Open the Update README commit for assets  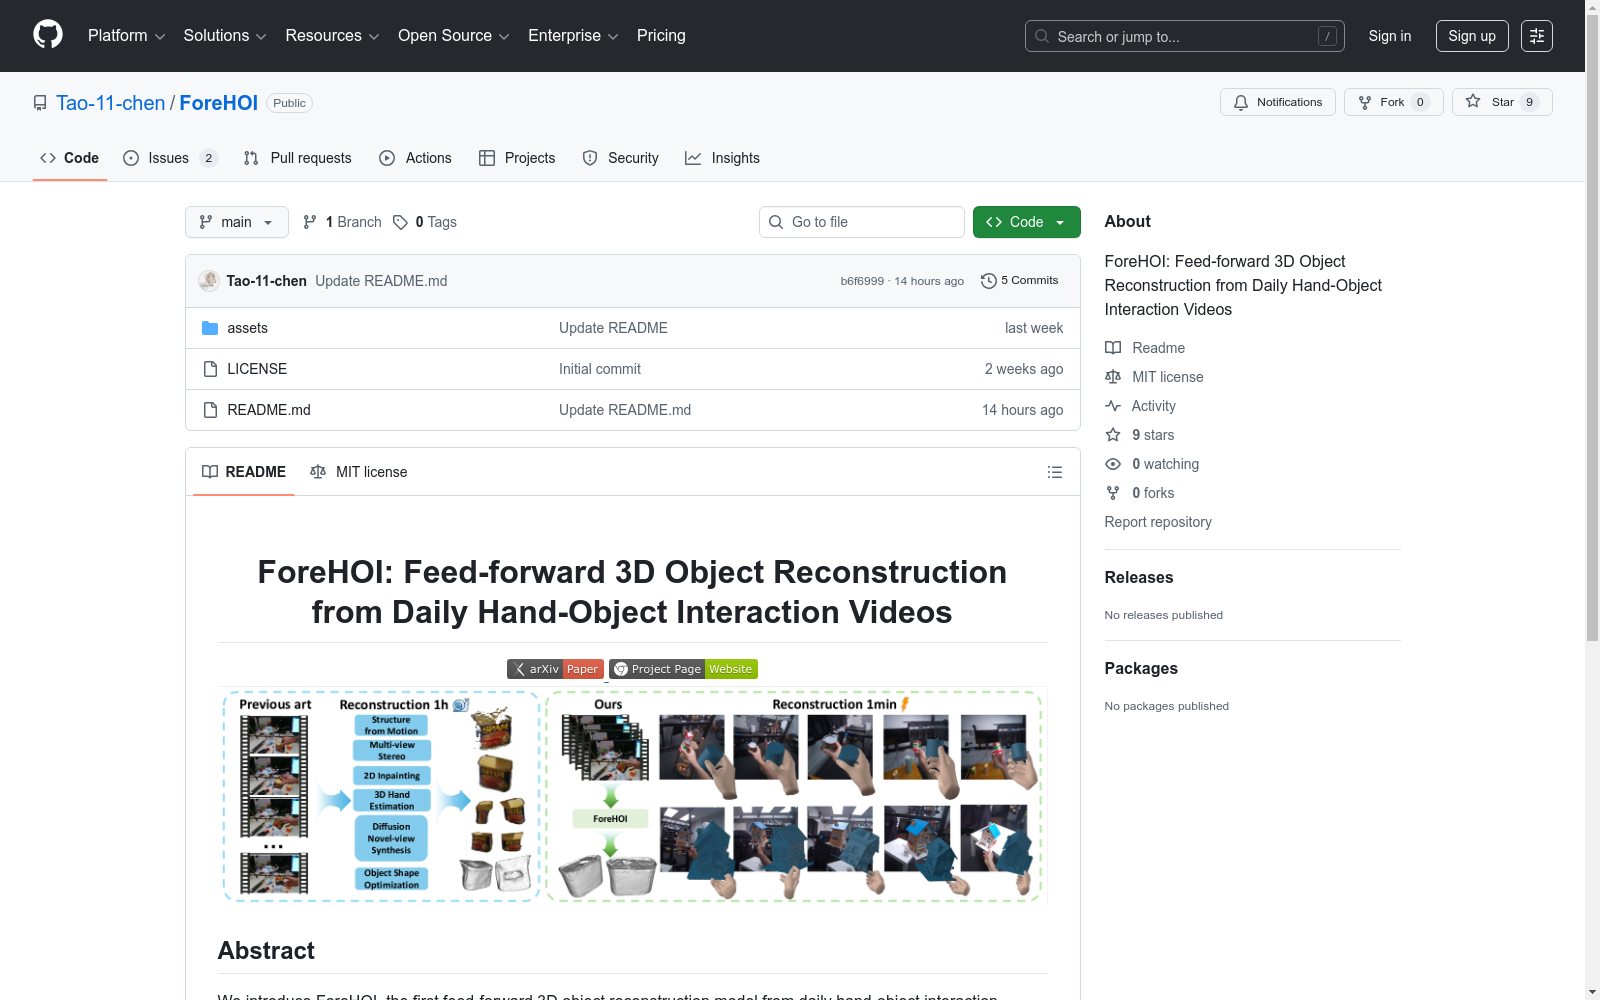coord(613,328)
